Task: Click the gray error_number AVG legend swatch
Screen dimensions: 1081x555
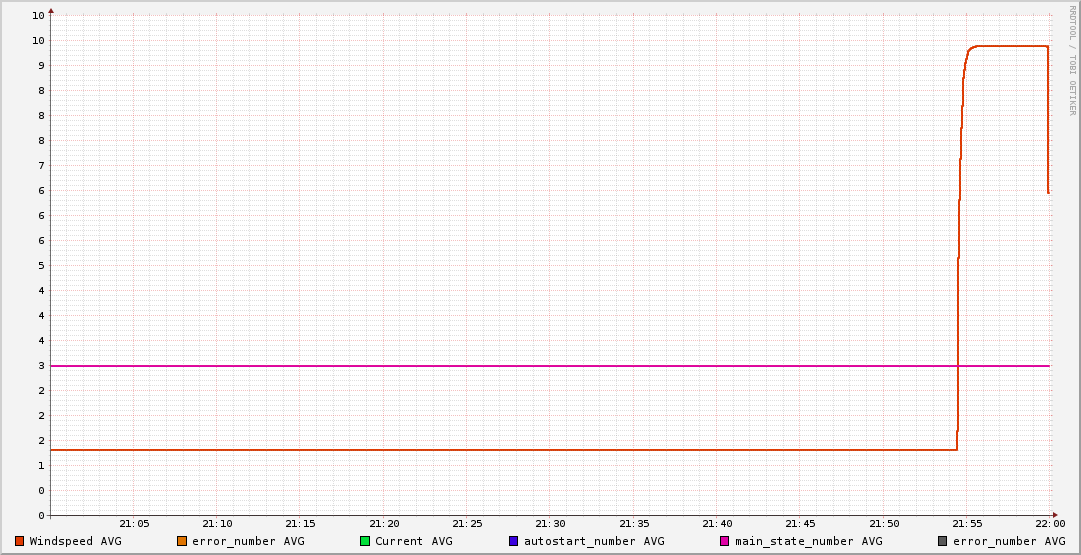Action: 942,541
